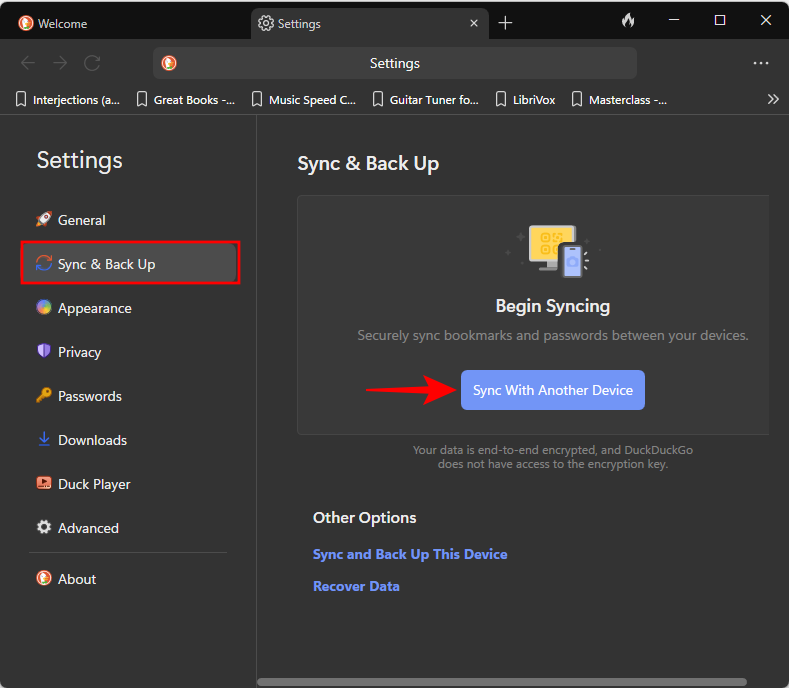Screen dimensions: 789x688
Task: Select Sync & Back Up sidebar item
Action: [x=130, y=264]
